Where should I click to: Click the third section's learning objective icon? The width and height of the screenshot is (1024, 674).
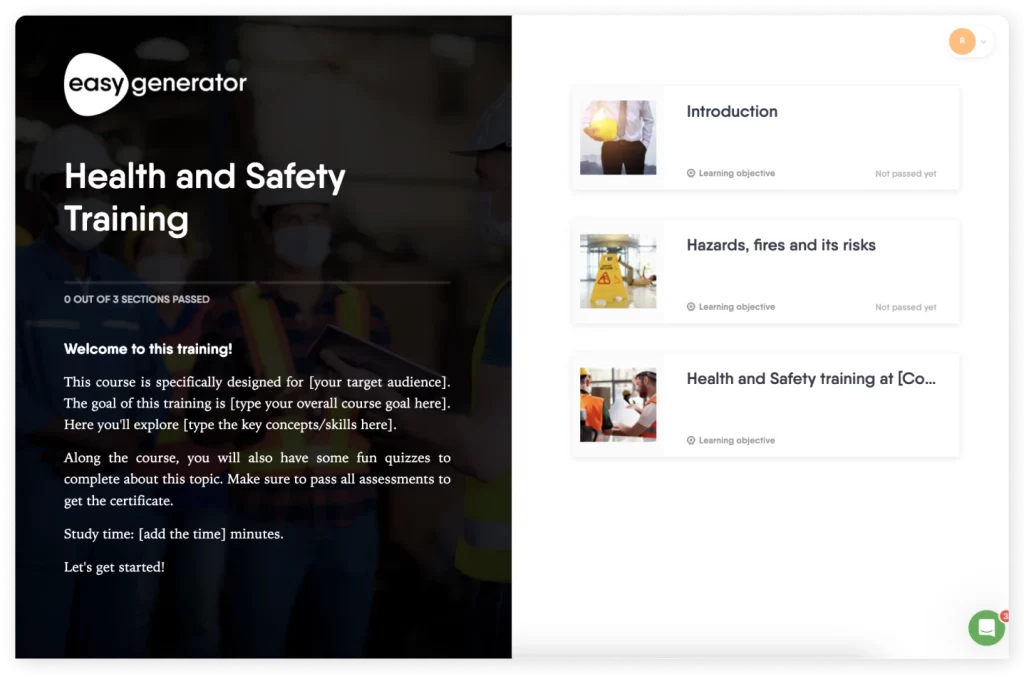tap(691, 441)
